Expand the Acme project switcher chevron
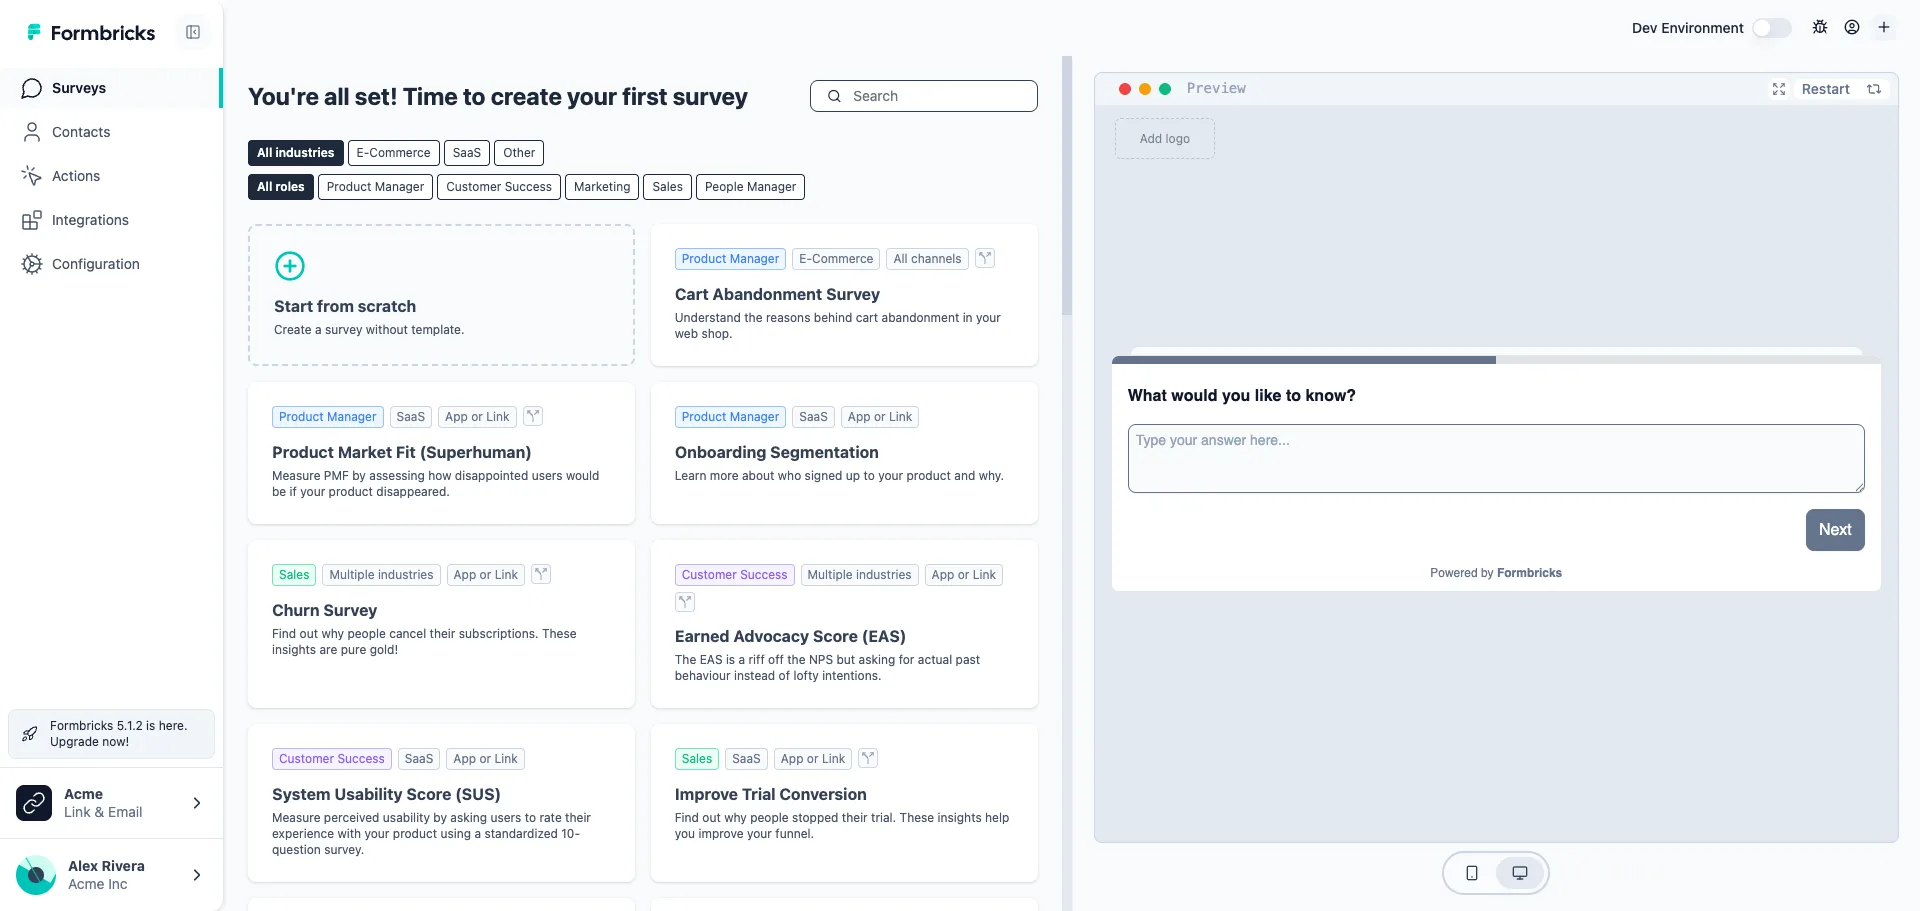The height and width of the screenshot is (911, 1920). [197, 803]
